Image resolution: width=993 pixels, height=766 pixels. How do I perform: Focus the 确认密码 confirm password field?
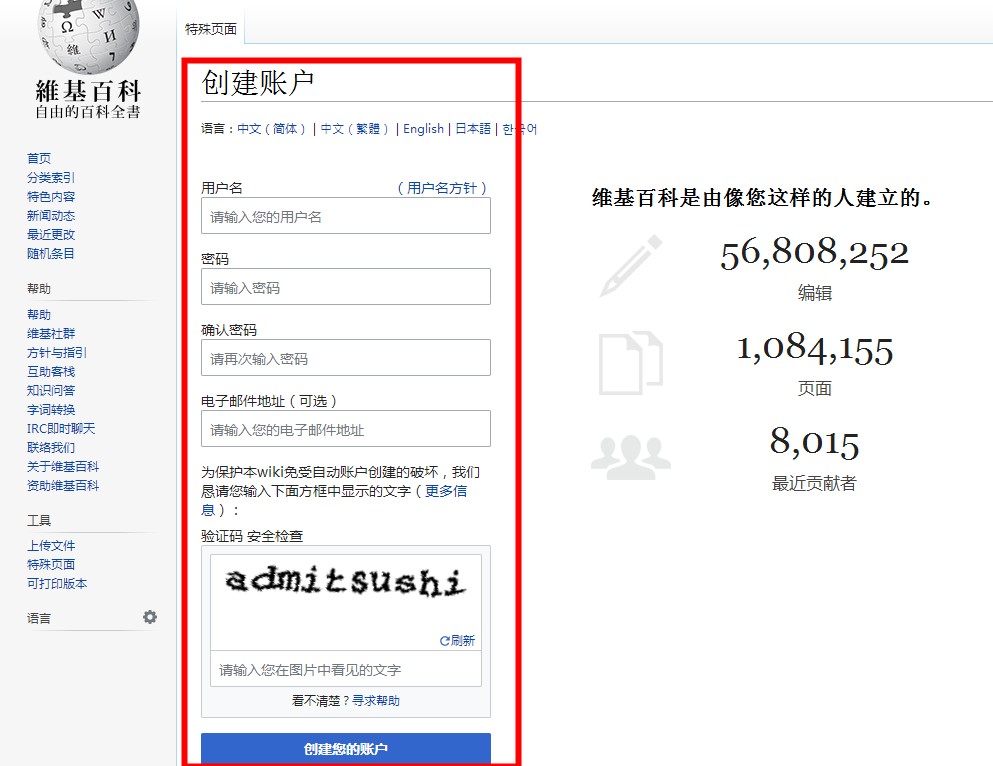(x=346, y=358)
